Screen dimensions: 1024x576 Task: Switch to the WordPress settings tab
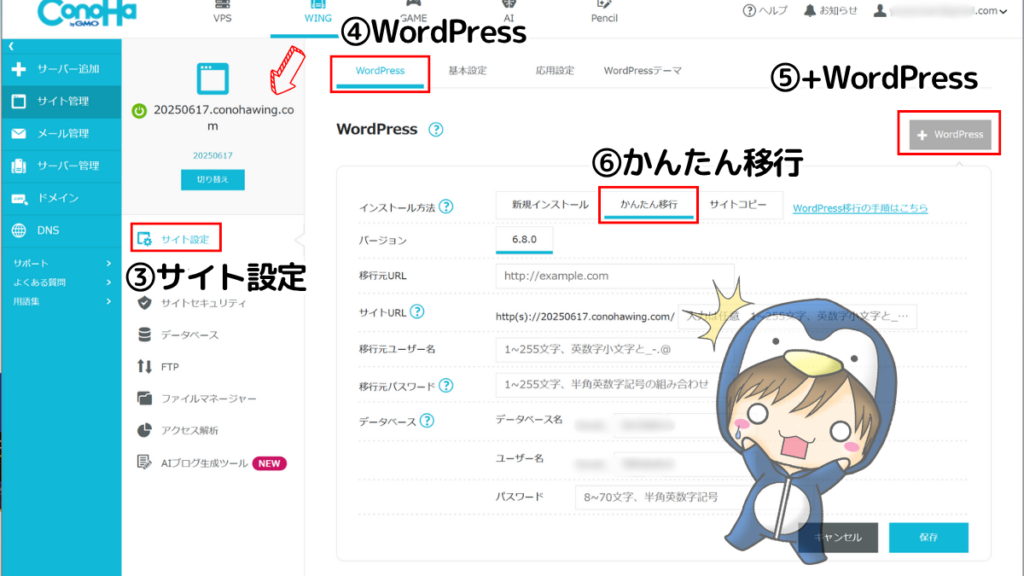[x=379, y=71]
